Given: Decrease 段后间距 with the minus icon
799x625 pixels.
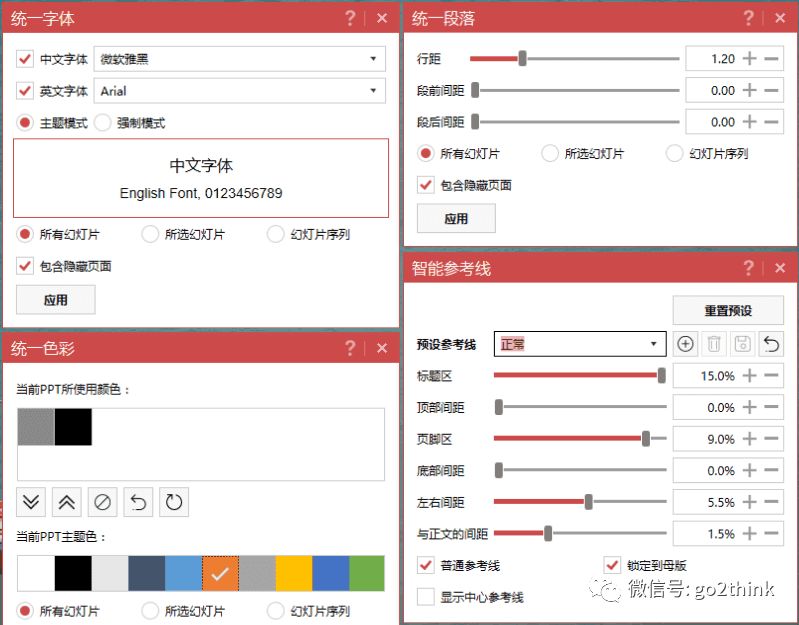Looking at the screenshot, I should click(771, 122).
